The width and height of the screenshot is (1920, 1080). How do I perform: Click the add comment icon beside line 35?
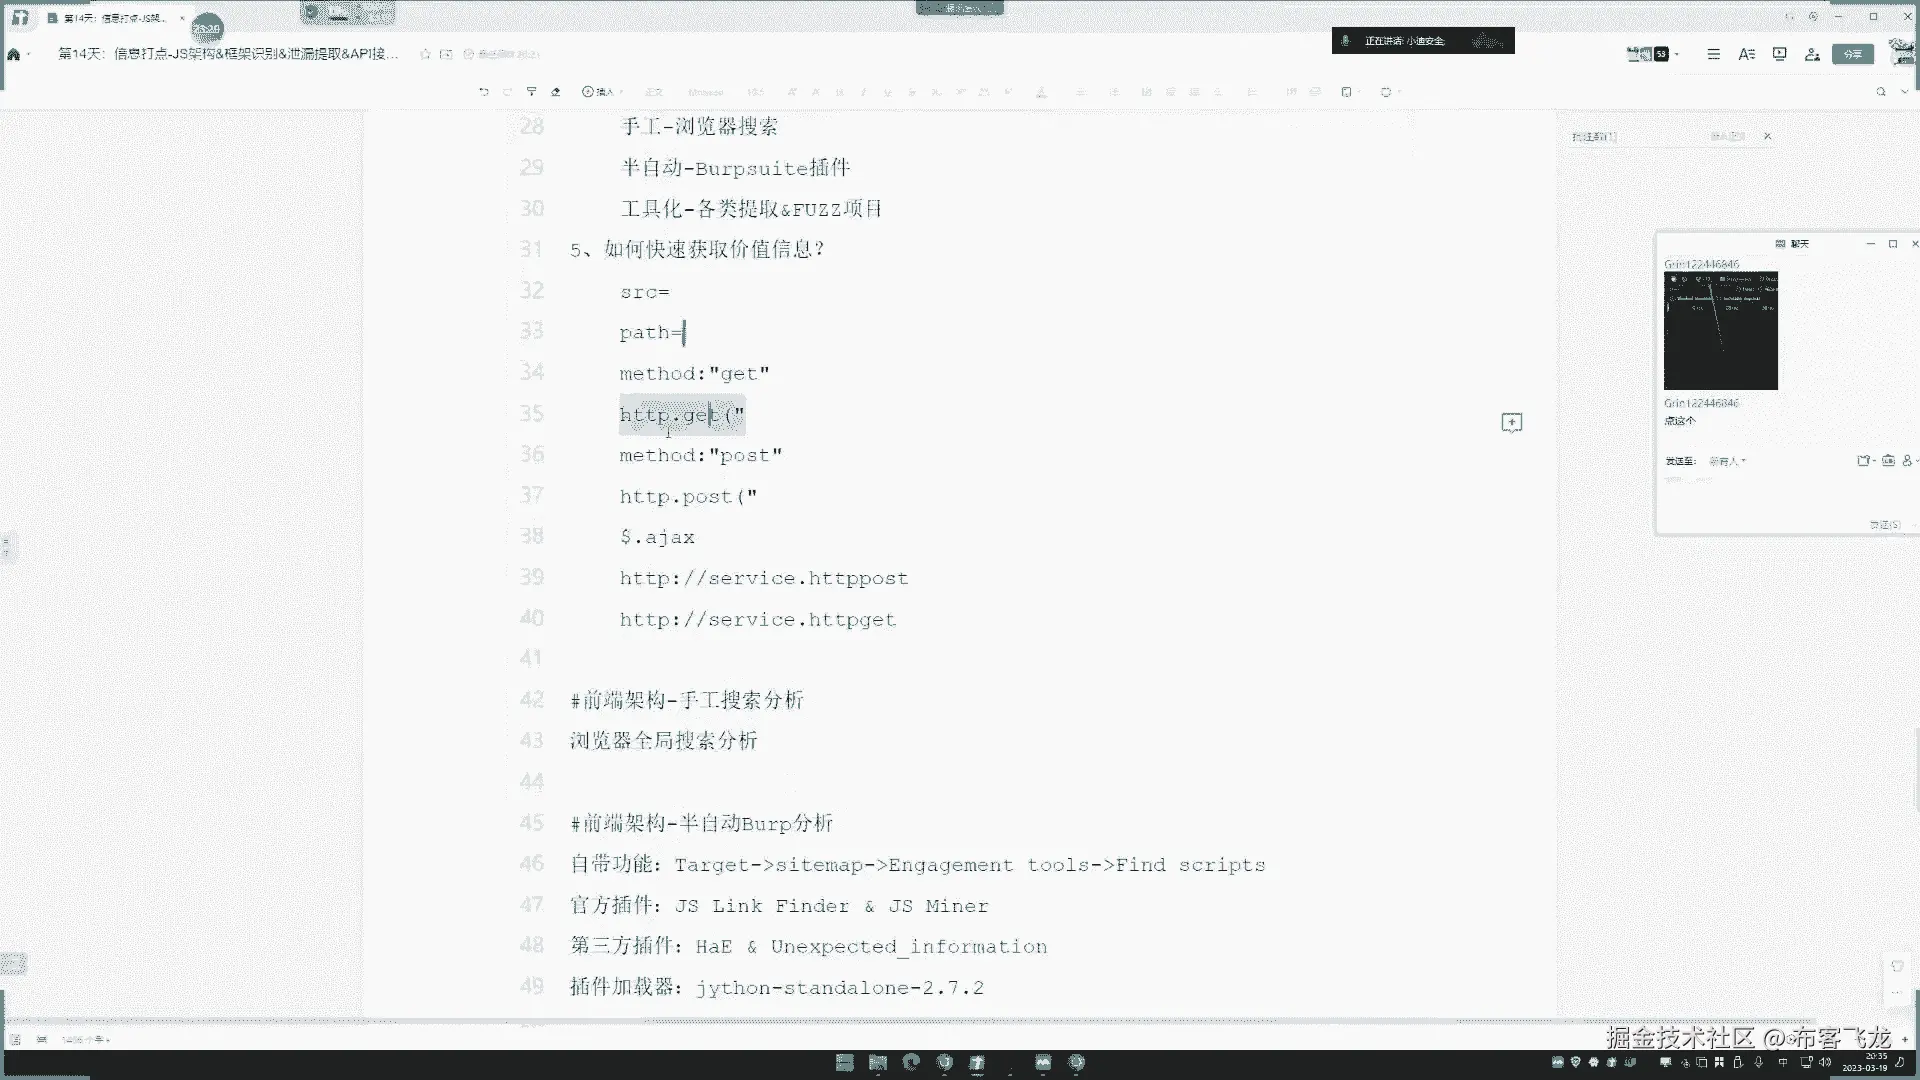[1511, 423]
